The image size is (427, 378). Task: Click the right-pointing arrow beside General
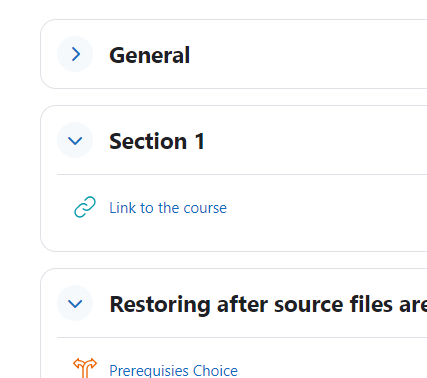[x=76, y=54]
